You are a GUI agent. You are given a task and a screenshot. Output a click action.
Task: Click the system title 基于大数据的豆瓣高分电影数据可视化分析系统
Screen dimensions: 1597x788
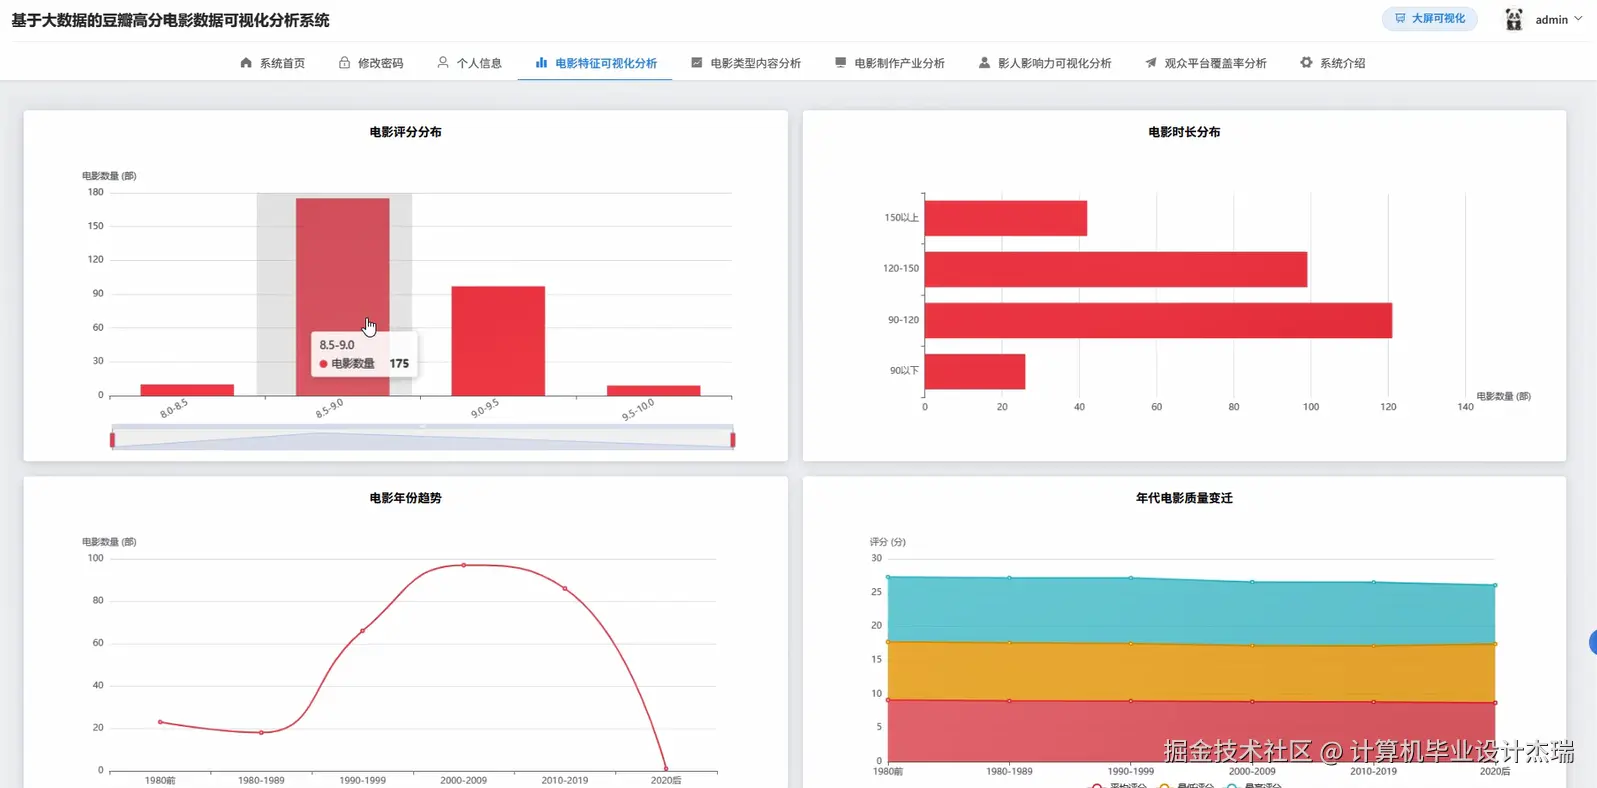(x=170, y=20)
